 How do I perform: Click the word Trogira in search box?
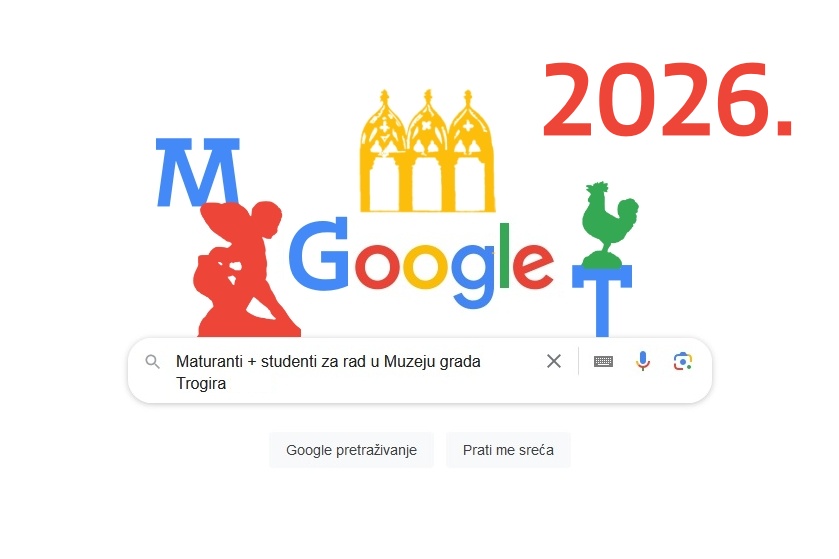point(201,384)
